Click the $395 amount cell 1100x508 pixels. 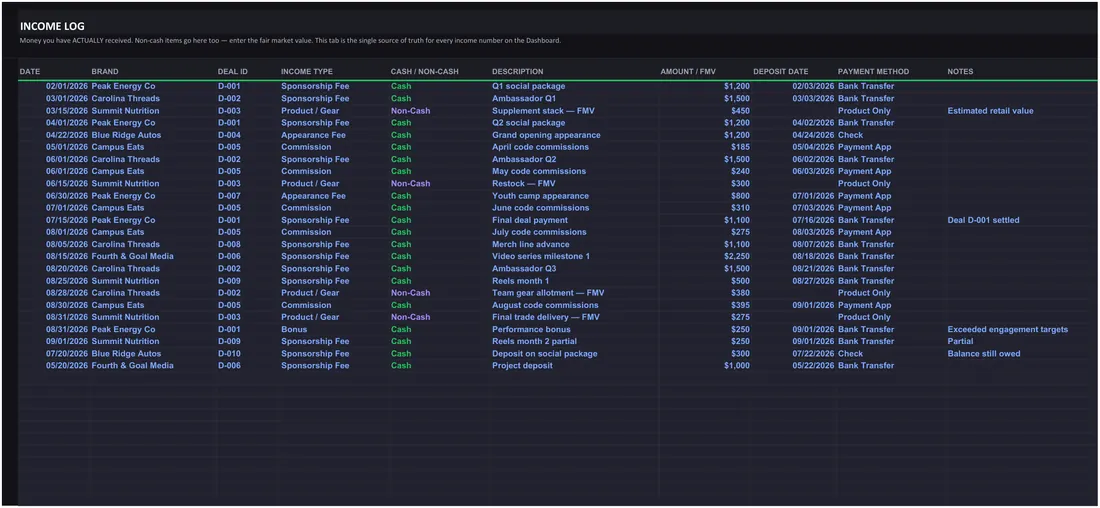(740, 305)
